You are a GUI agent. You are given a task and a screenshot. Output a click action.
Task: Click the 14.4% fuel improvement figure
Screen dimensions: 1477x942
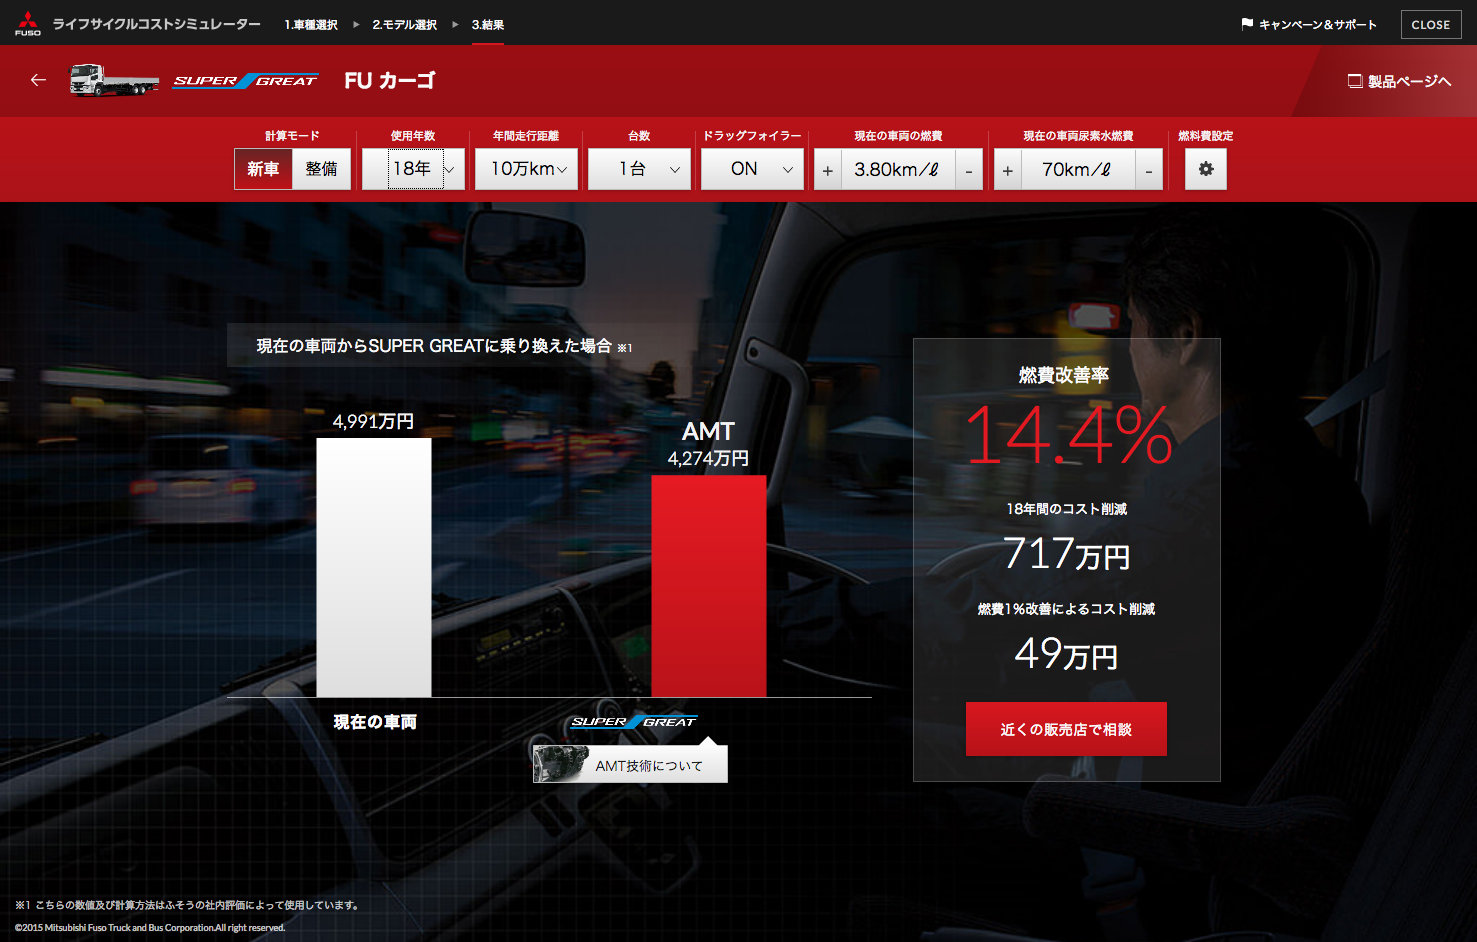click(x=1067, y=436)
